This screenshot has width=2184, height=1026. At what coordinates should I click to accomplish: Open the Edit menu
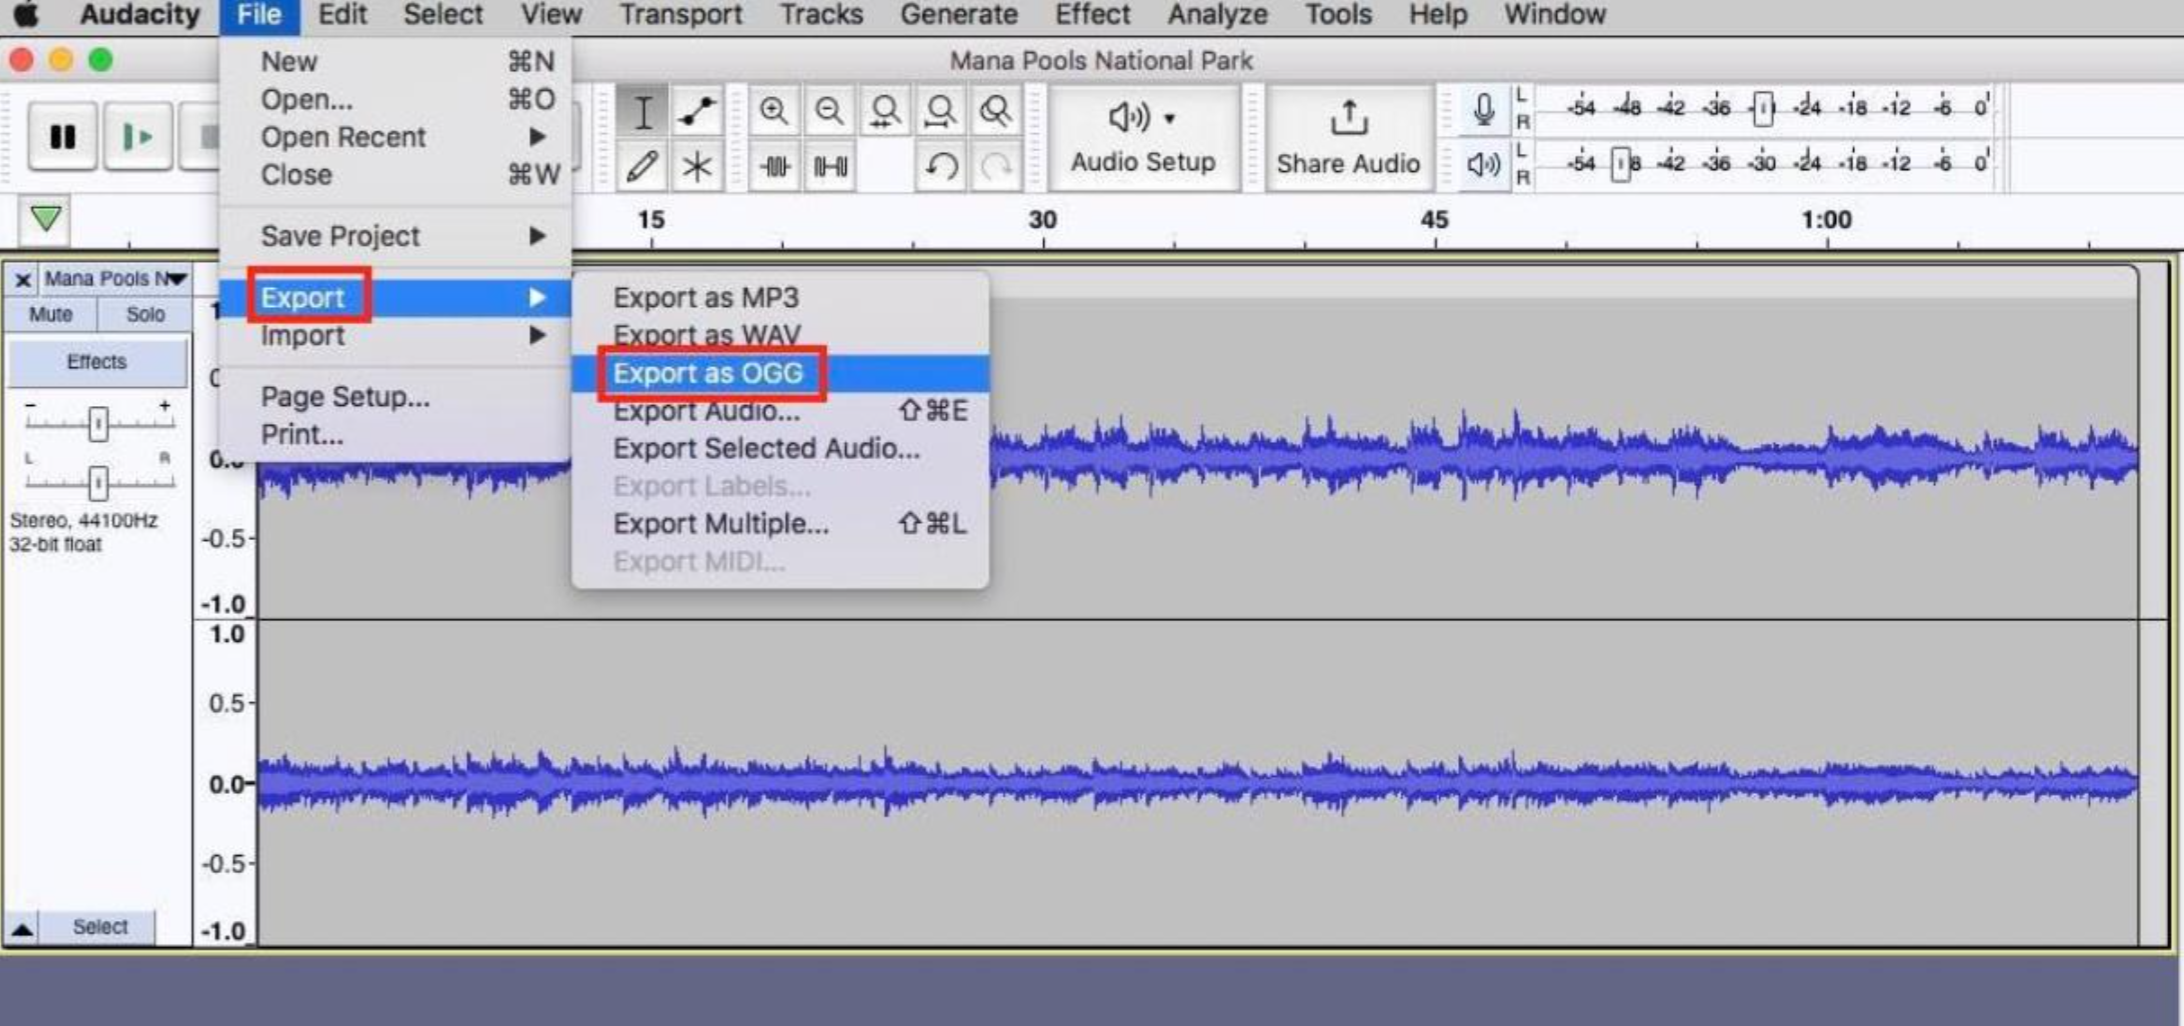(342, 15)
